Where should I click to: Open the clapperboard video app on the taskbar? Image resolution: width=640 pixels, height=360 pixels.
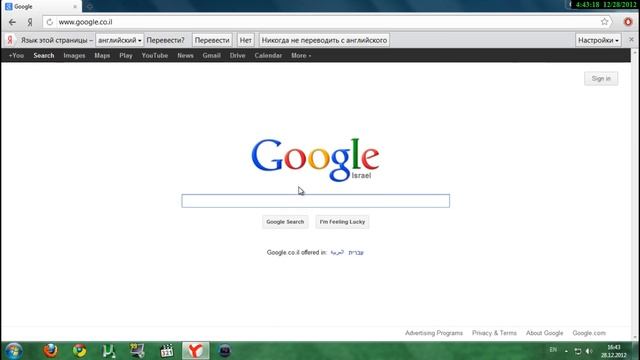[167, 351]
